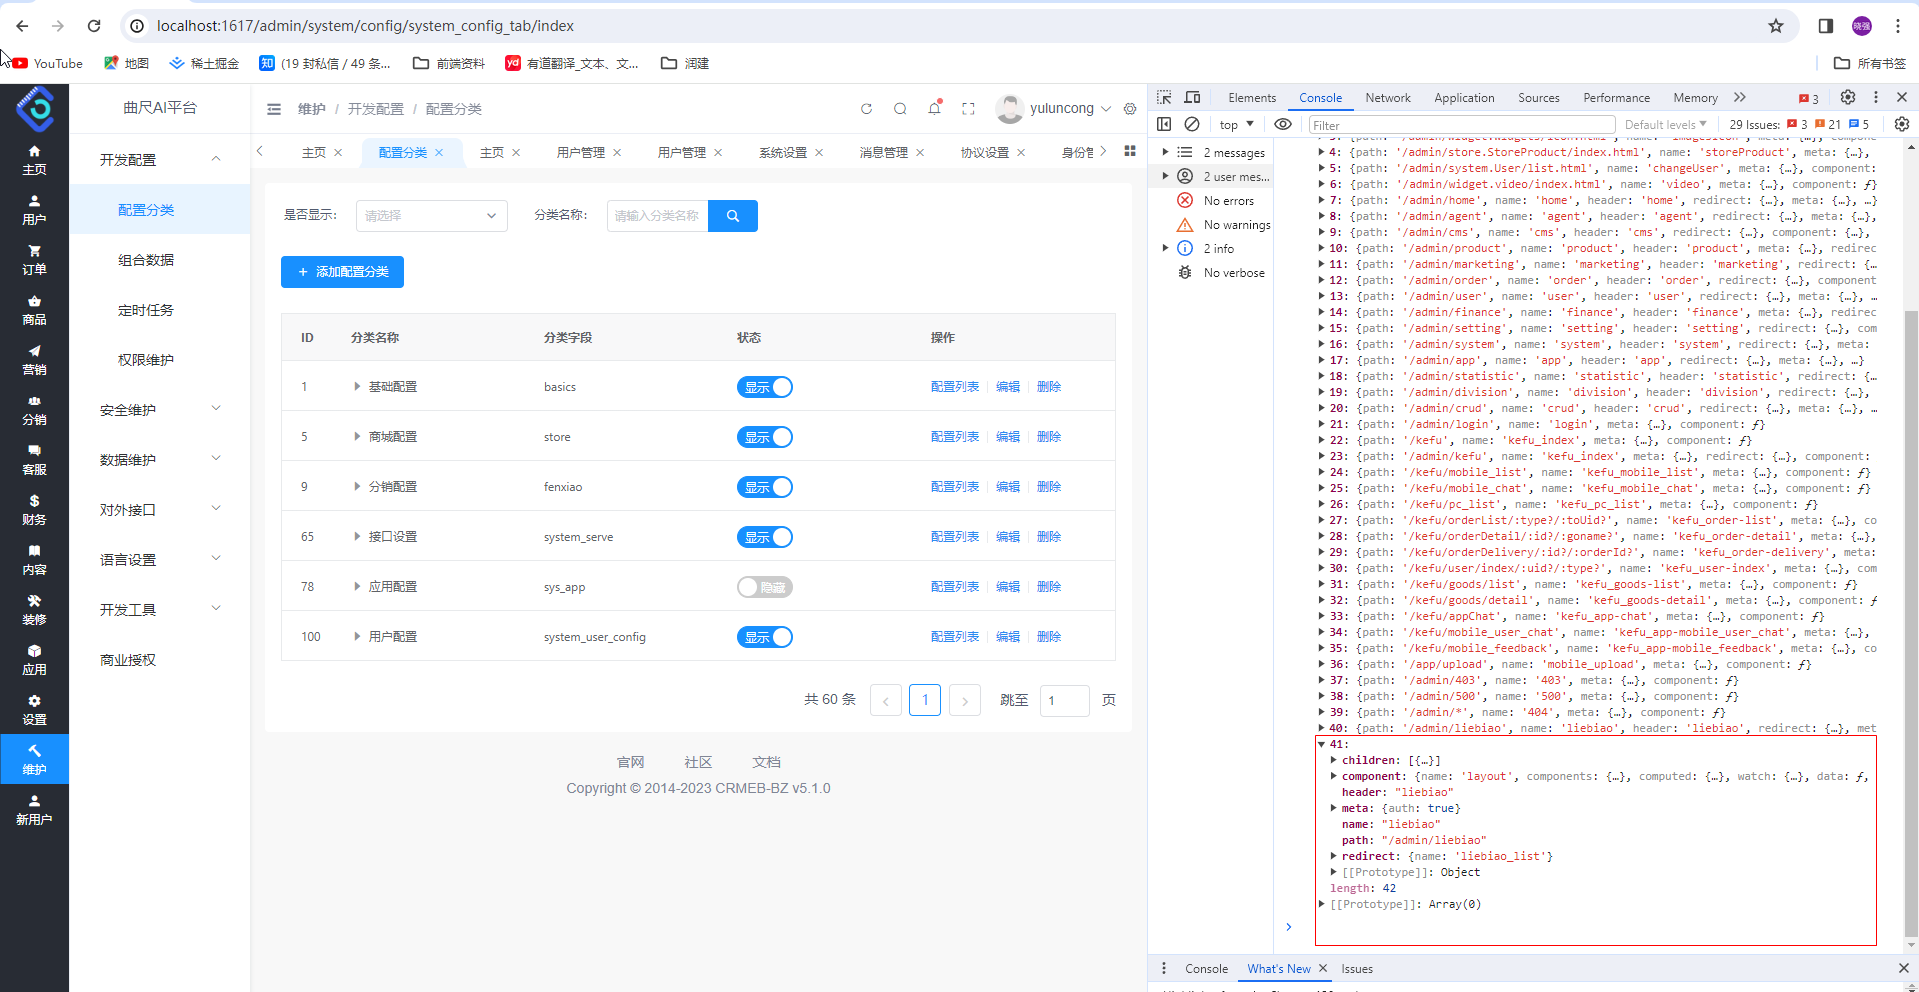Toggle display switch for 分销配置
The image size is (1919, 992).
point(765,487)
